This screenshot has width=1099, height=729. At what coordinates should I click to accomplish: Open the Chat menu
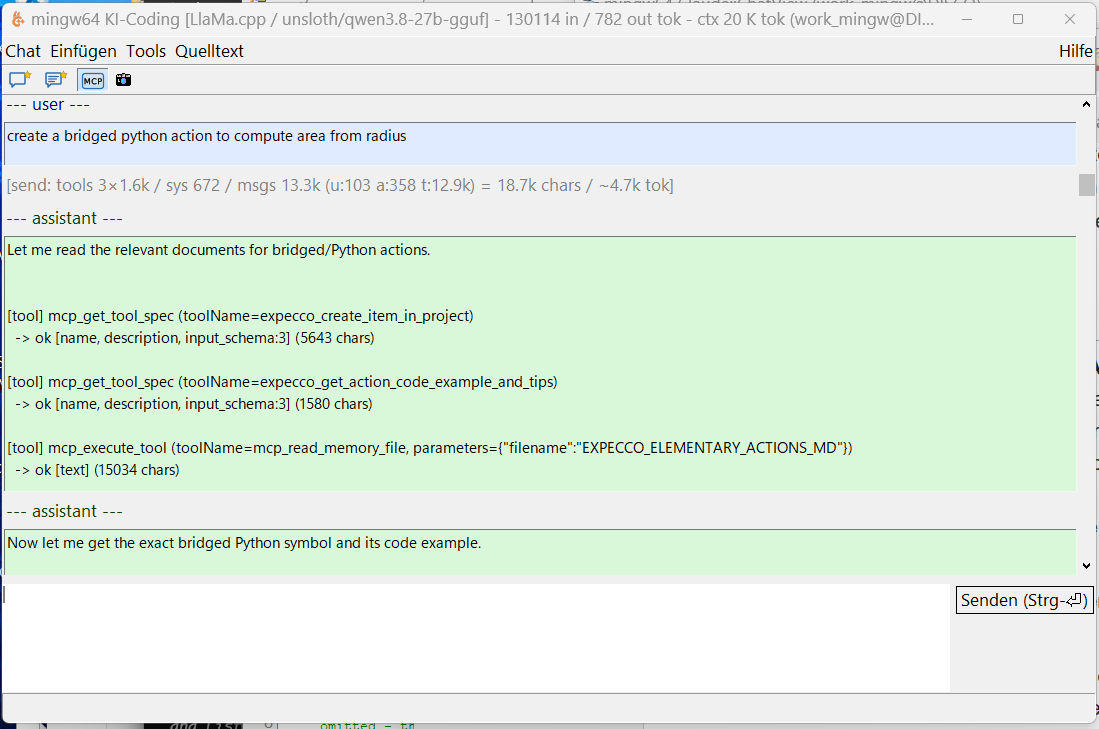[x=23, y=51]
